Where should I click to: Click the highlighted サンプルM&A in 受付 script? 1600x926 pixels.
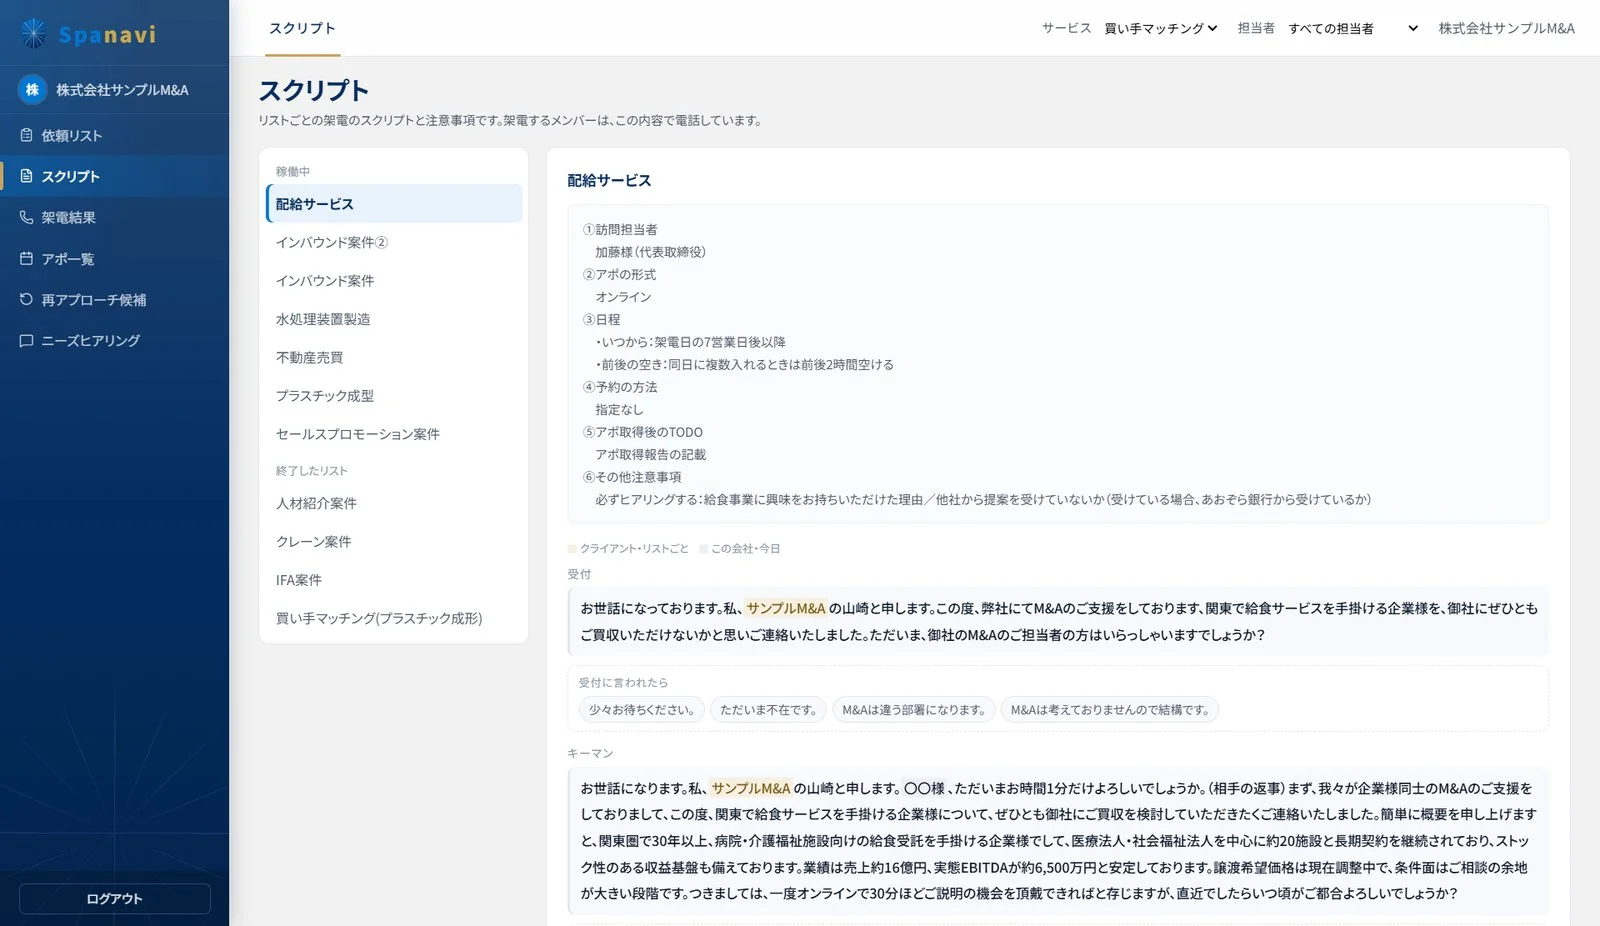(x=786, y=608)
